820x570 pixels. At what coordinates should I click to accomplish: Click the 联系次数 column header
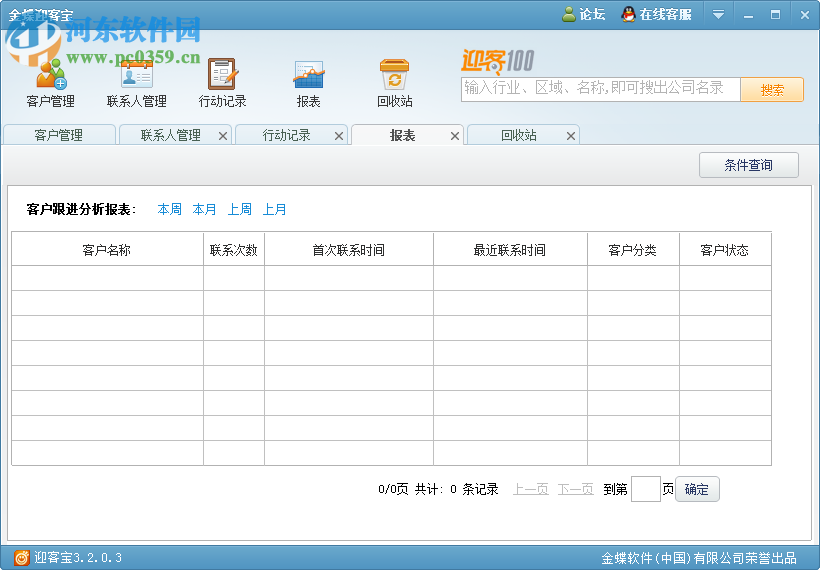(x=234, y=250)
